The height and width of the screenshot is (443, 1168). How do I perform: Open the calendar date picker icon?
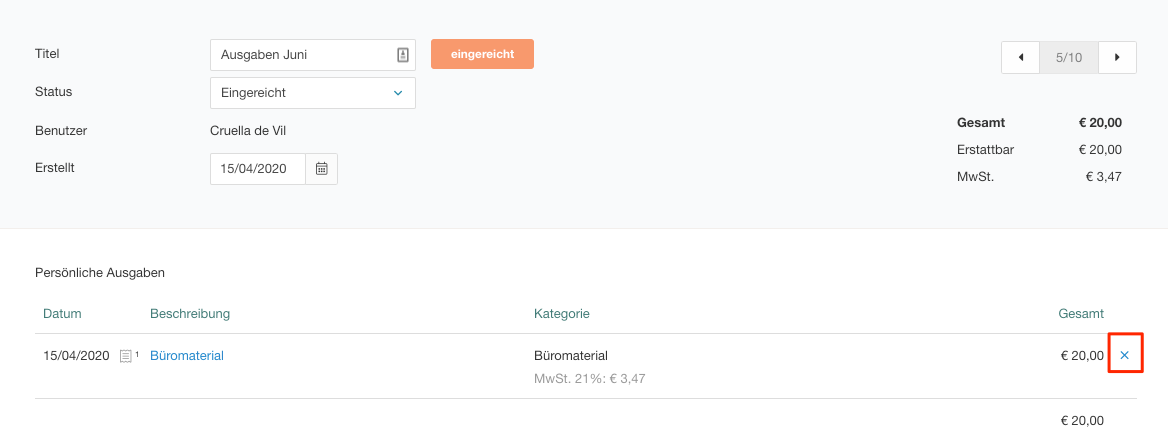pos(322,169)
